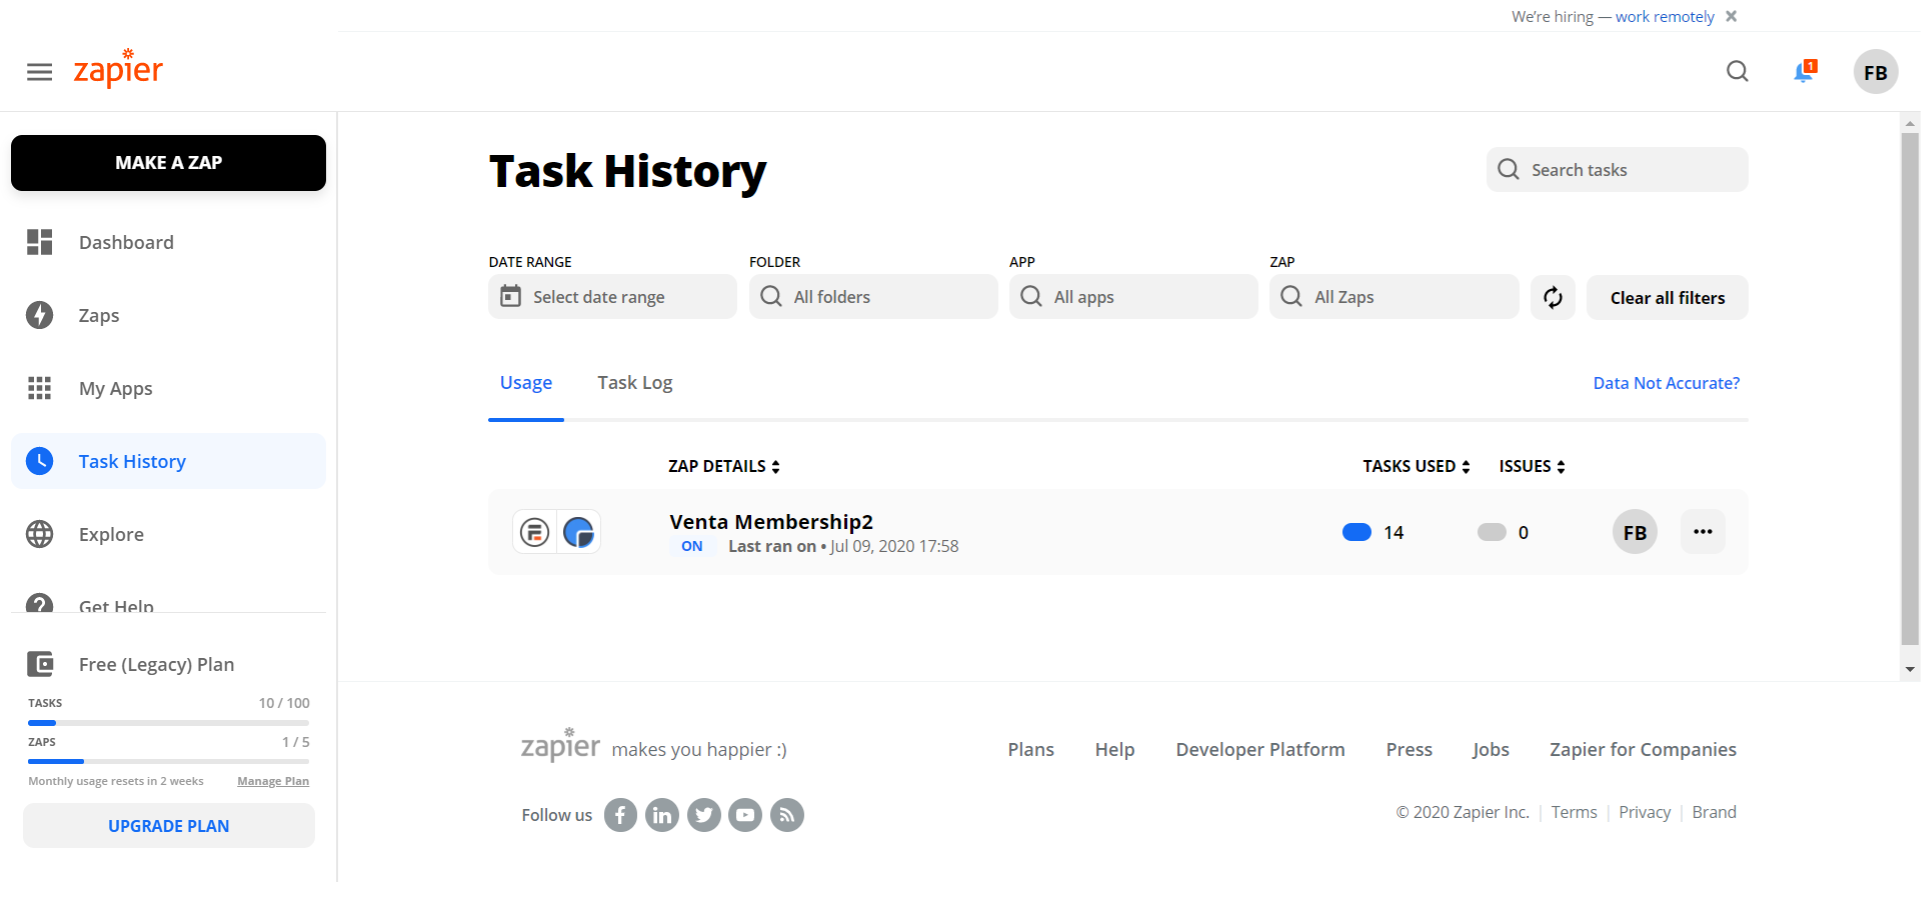
Task: Open the Terms footer link
Action: [x=1574, y=812]
